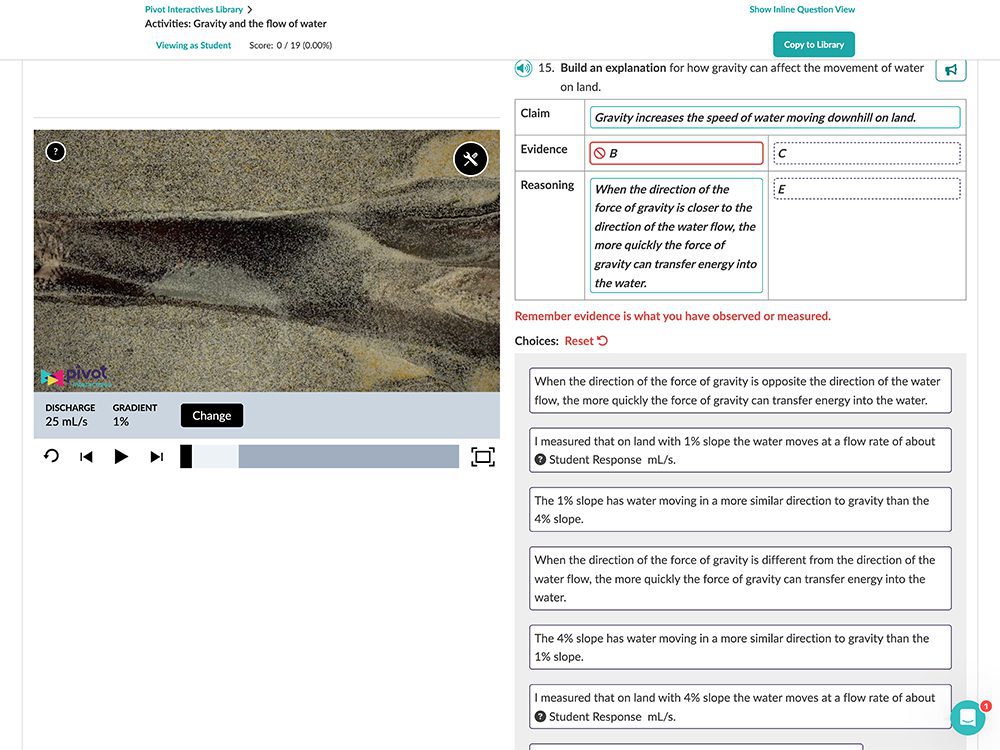Click Show Inline Question View

(802, 9)
